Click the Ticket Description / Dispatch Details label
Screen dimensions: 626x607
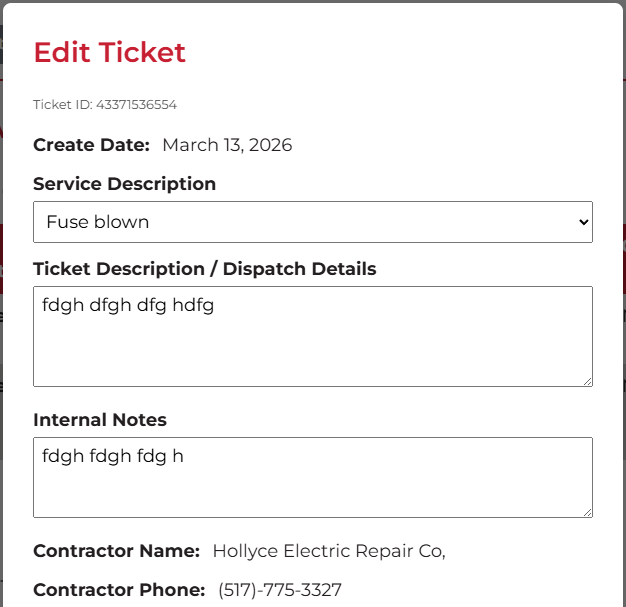[204, 269]
